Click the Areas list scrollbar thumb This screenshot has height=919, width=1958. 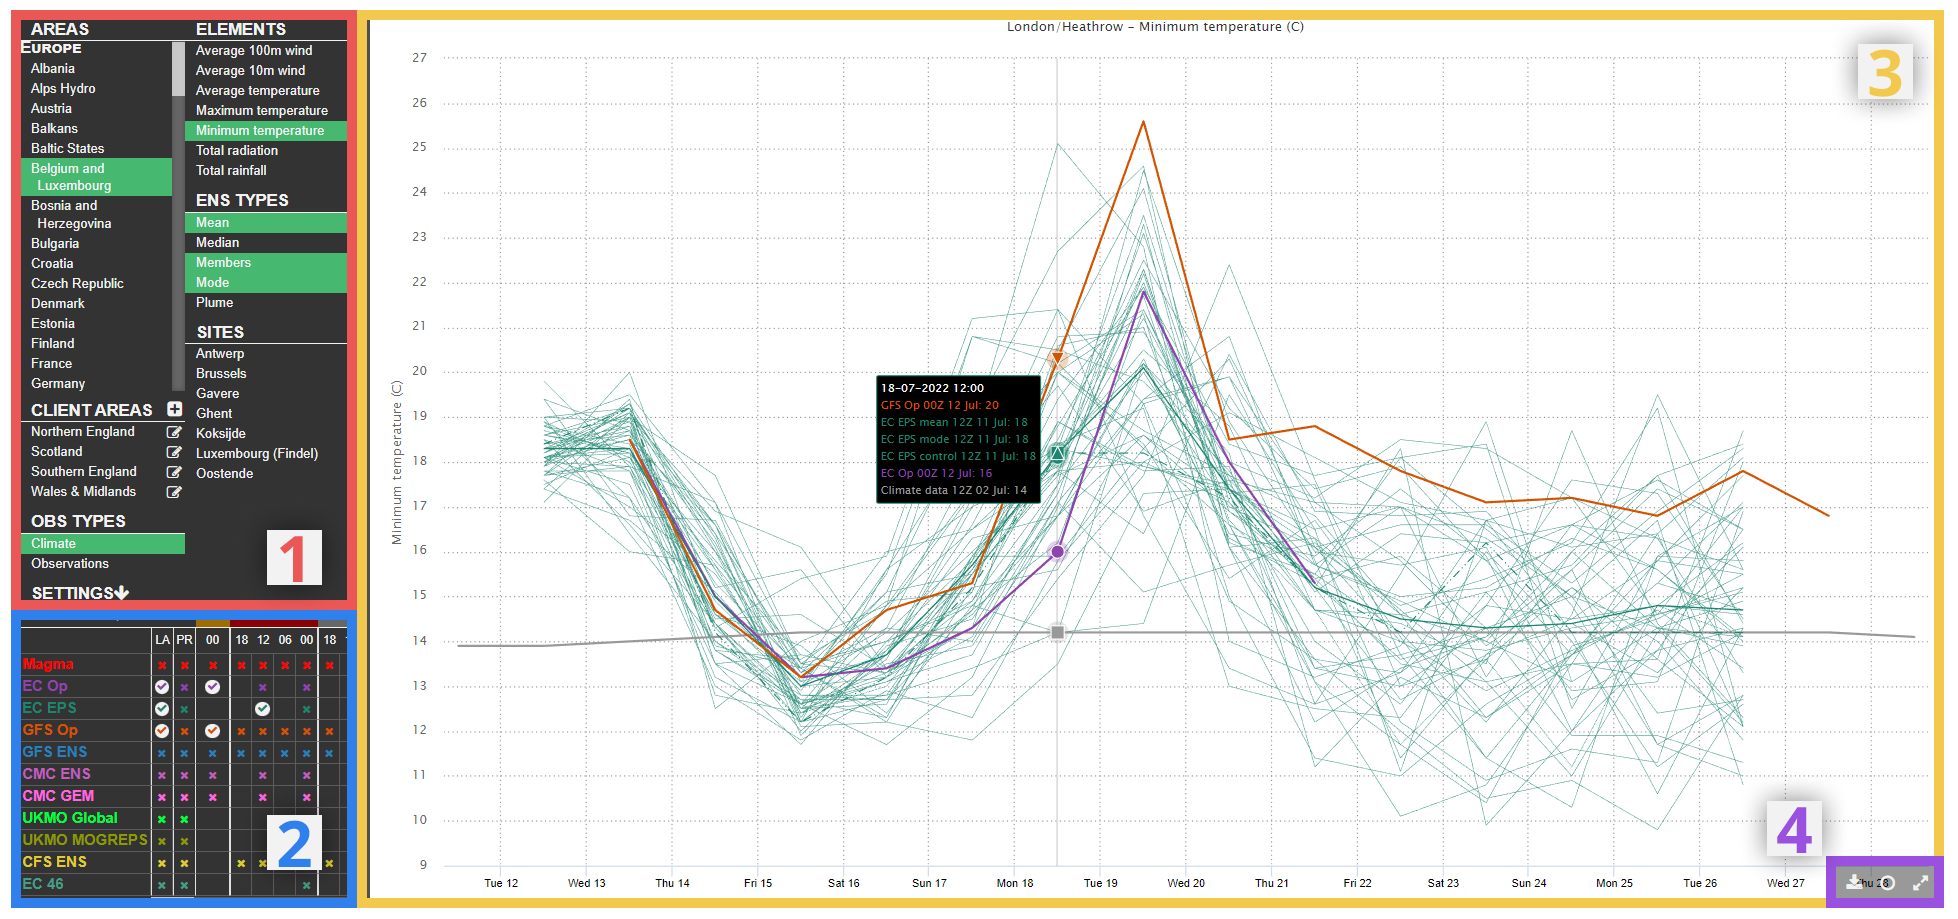[178, 69]
